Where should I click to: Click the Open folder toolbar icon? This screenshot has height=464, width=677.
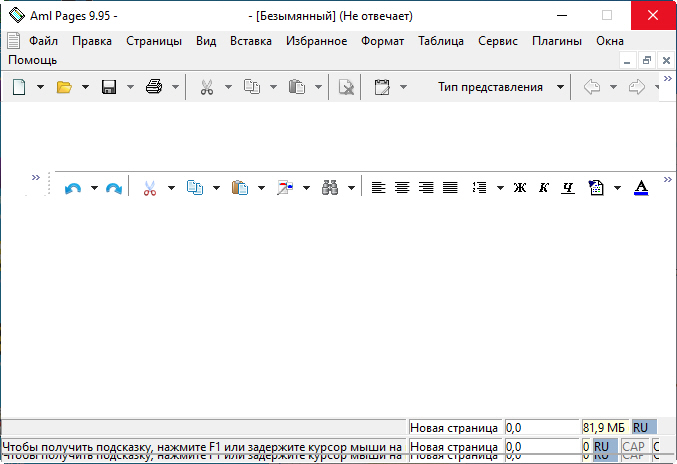(64, 87)
